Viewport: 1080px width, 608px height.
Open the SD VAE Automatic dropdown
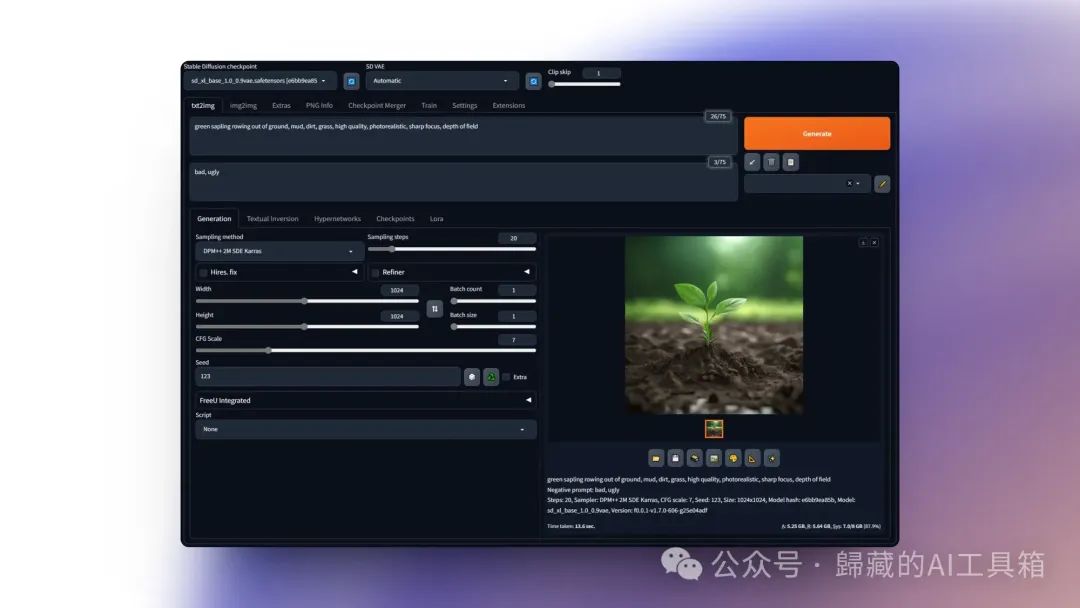tap(441, 81)
